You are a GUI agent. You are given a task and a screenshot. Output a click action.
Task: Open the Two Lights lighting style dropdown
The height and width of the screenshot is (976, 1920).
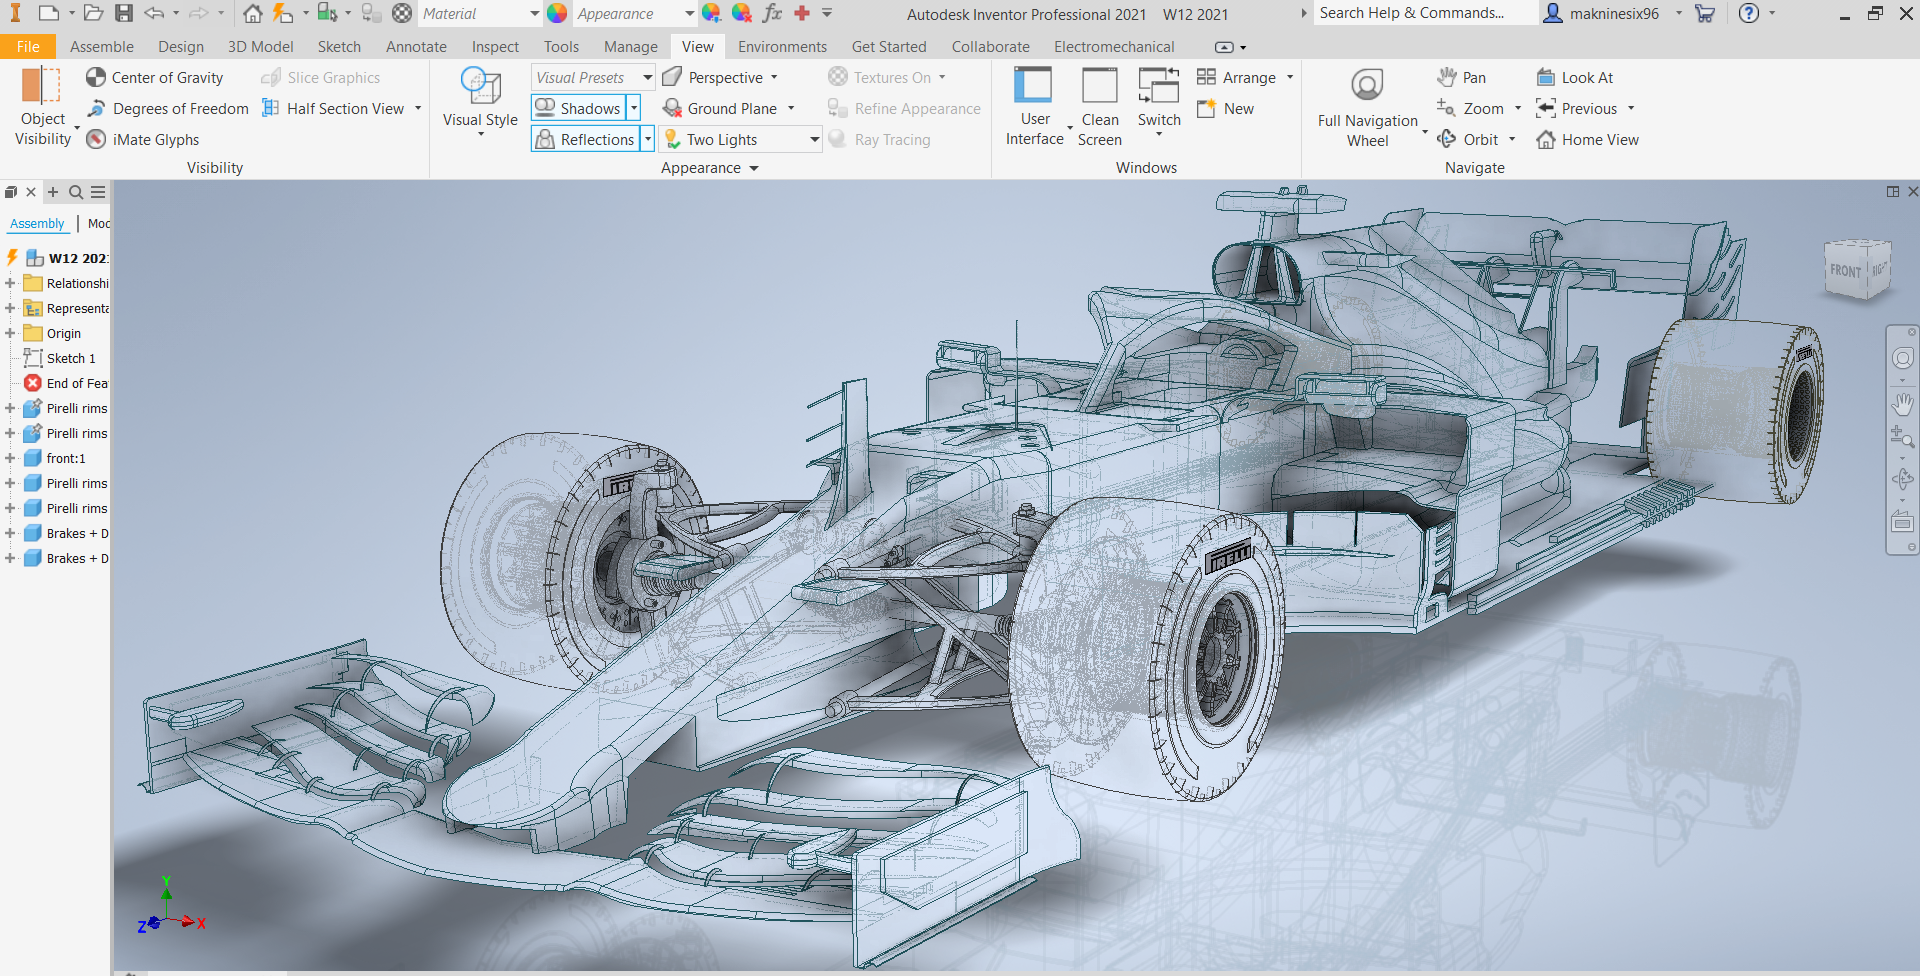(x=814, y=139)
